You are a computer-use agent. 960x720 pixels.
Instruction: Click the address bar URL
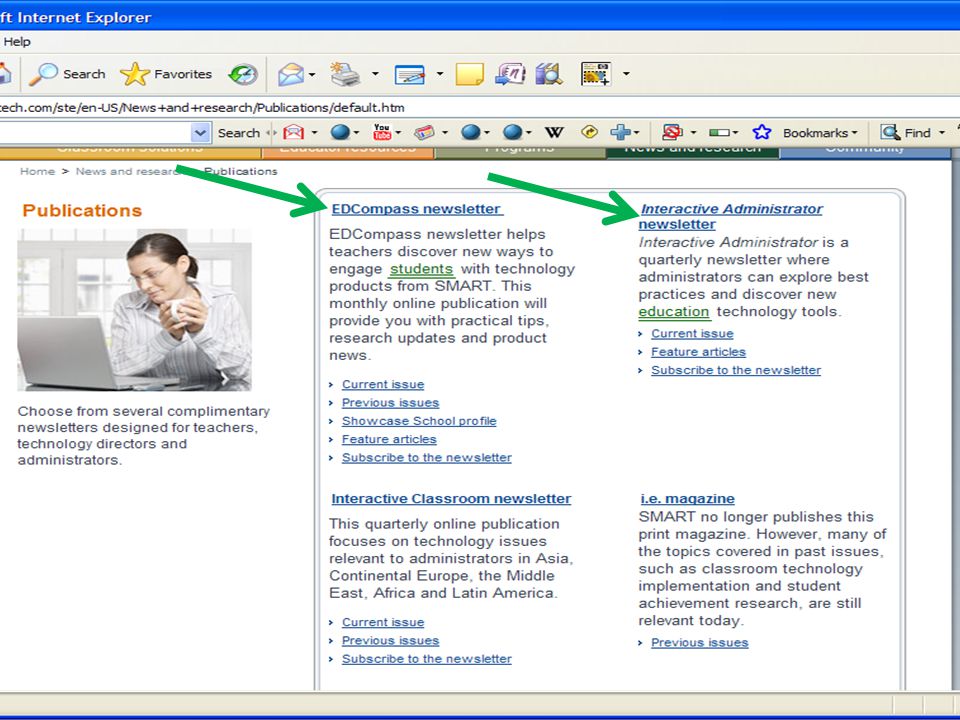click(202, 108)
